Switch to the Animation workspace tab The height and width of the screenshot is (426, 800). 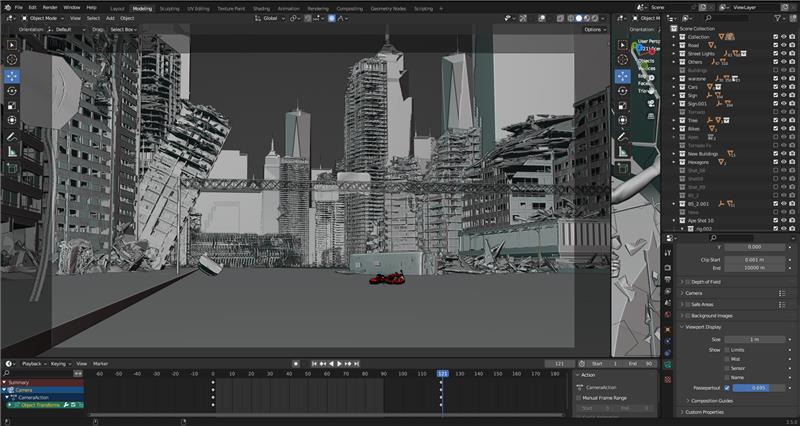(x=288, y=9)
